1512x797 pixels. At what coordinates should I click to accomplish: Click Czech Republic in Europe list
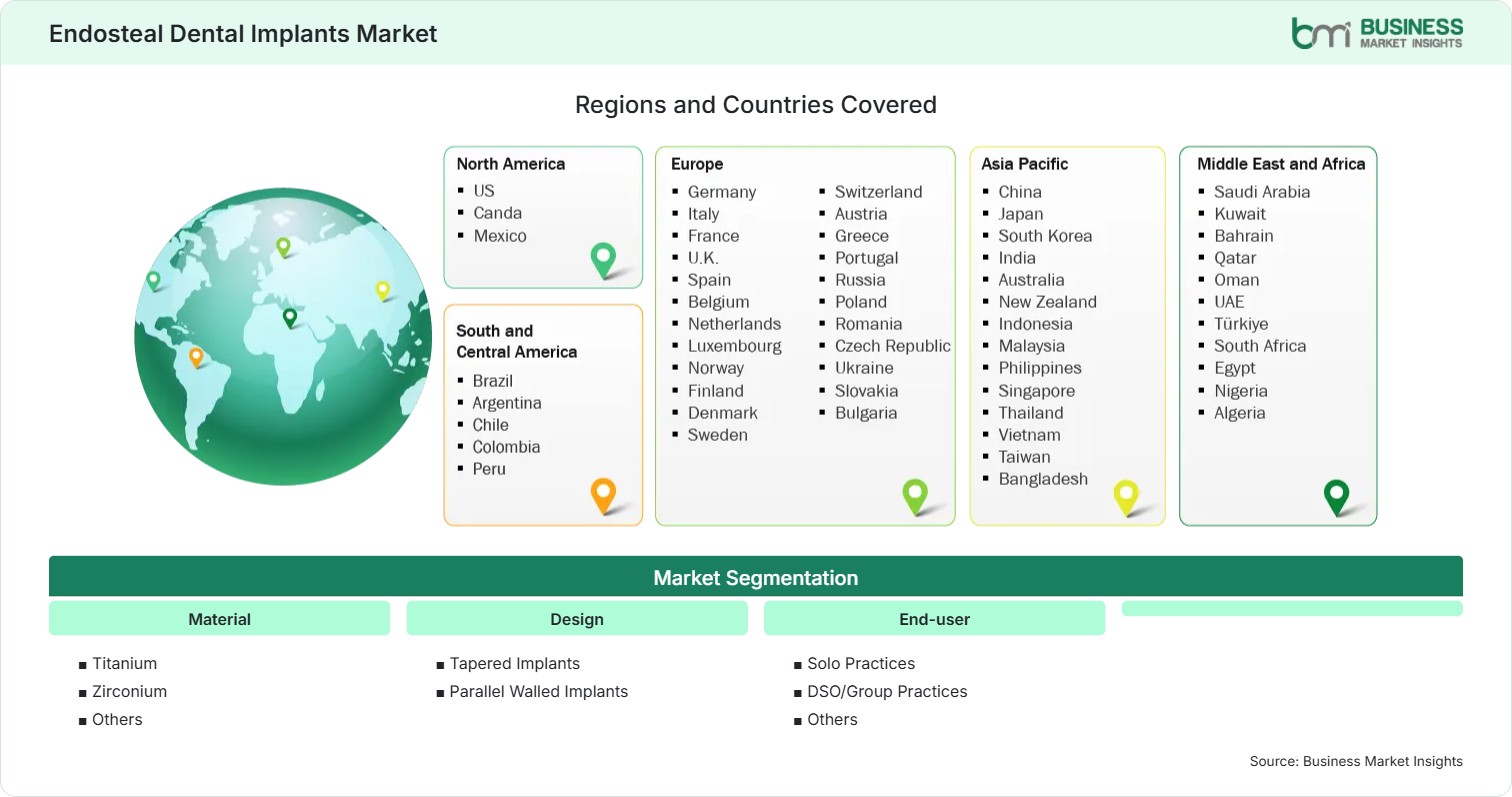pos(893,345)
